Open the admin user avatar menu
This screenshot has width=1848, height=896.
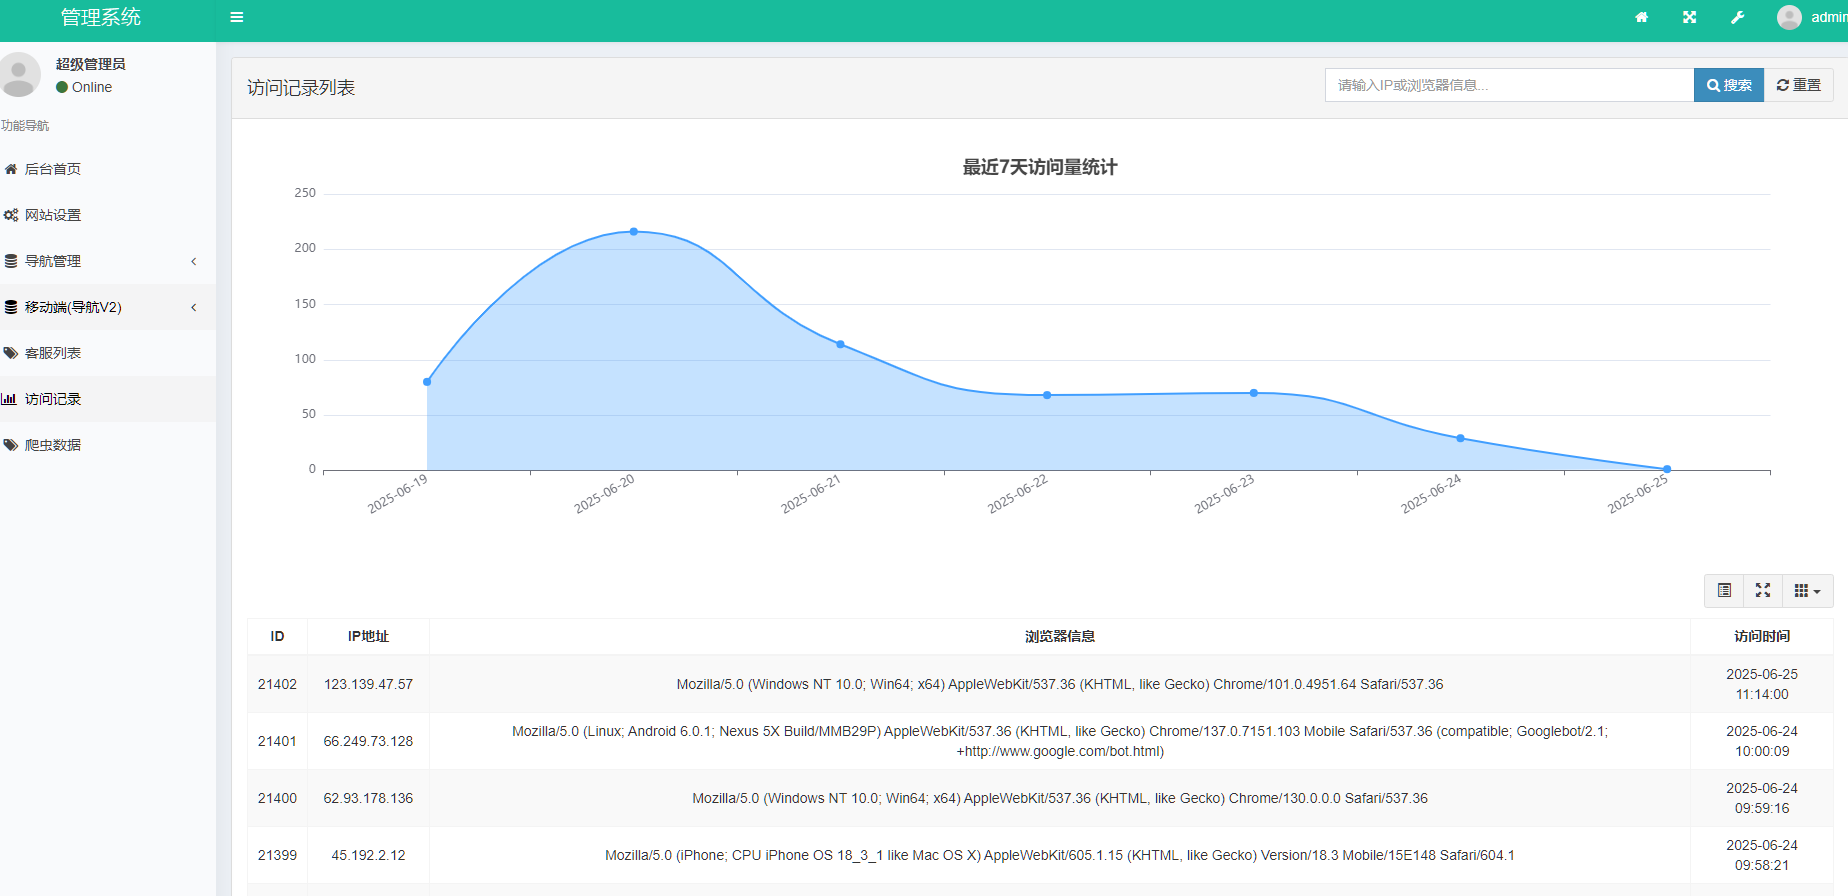tap(1789, 17)
